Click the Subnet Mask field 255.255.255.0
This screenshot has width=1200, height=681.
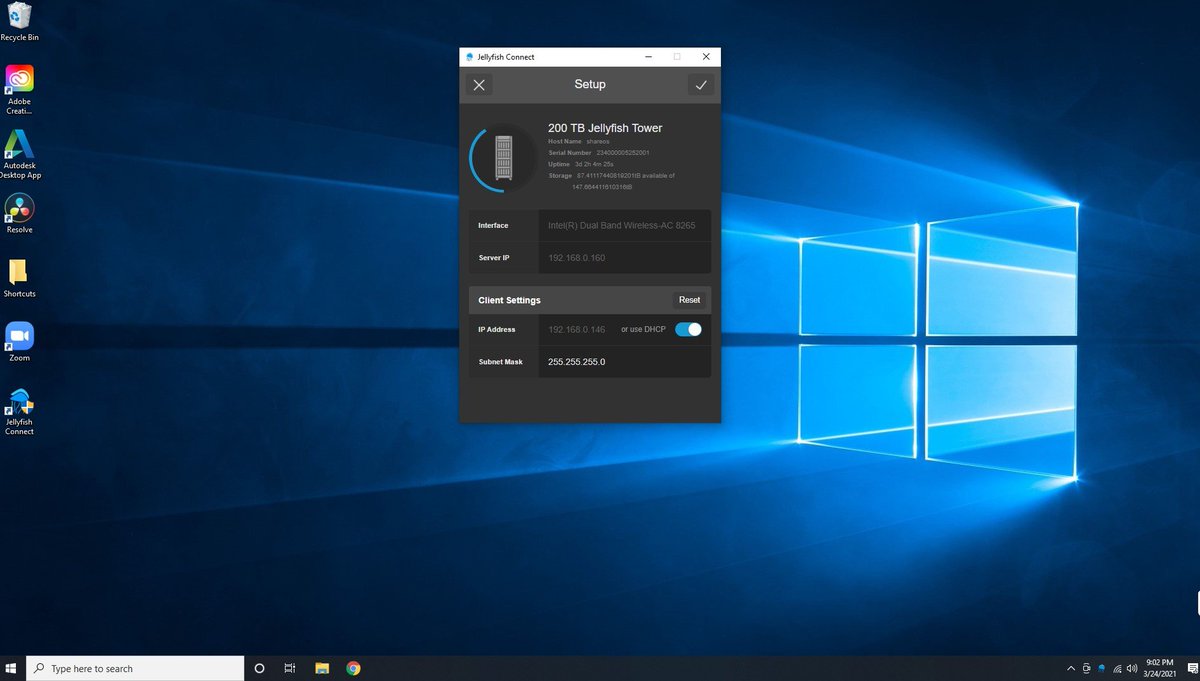coord(624,361)
